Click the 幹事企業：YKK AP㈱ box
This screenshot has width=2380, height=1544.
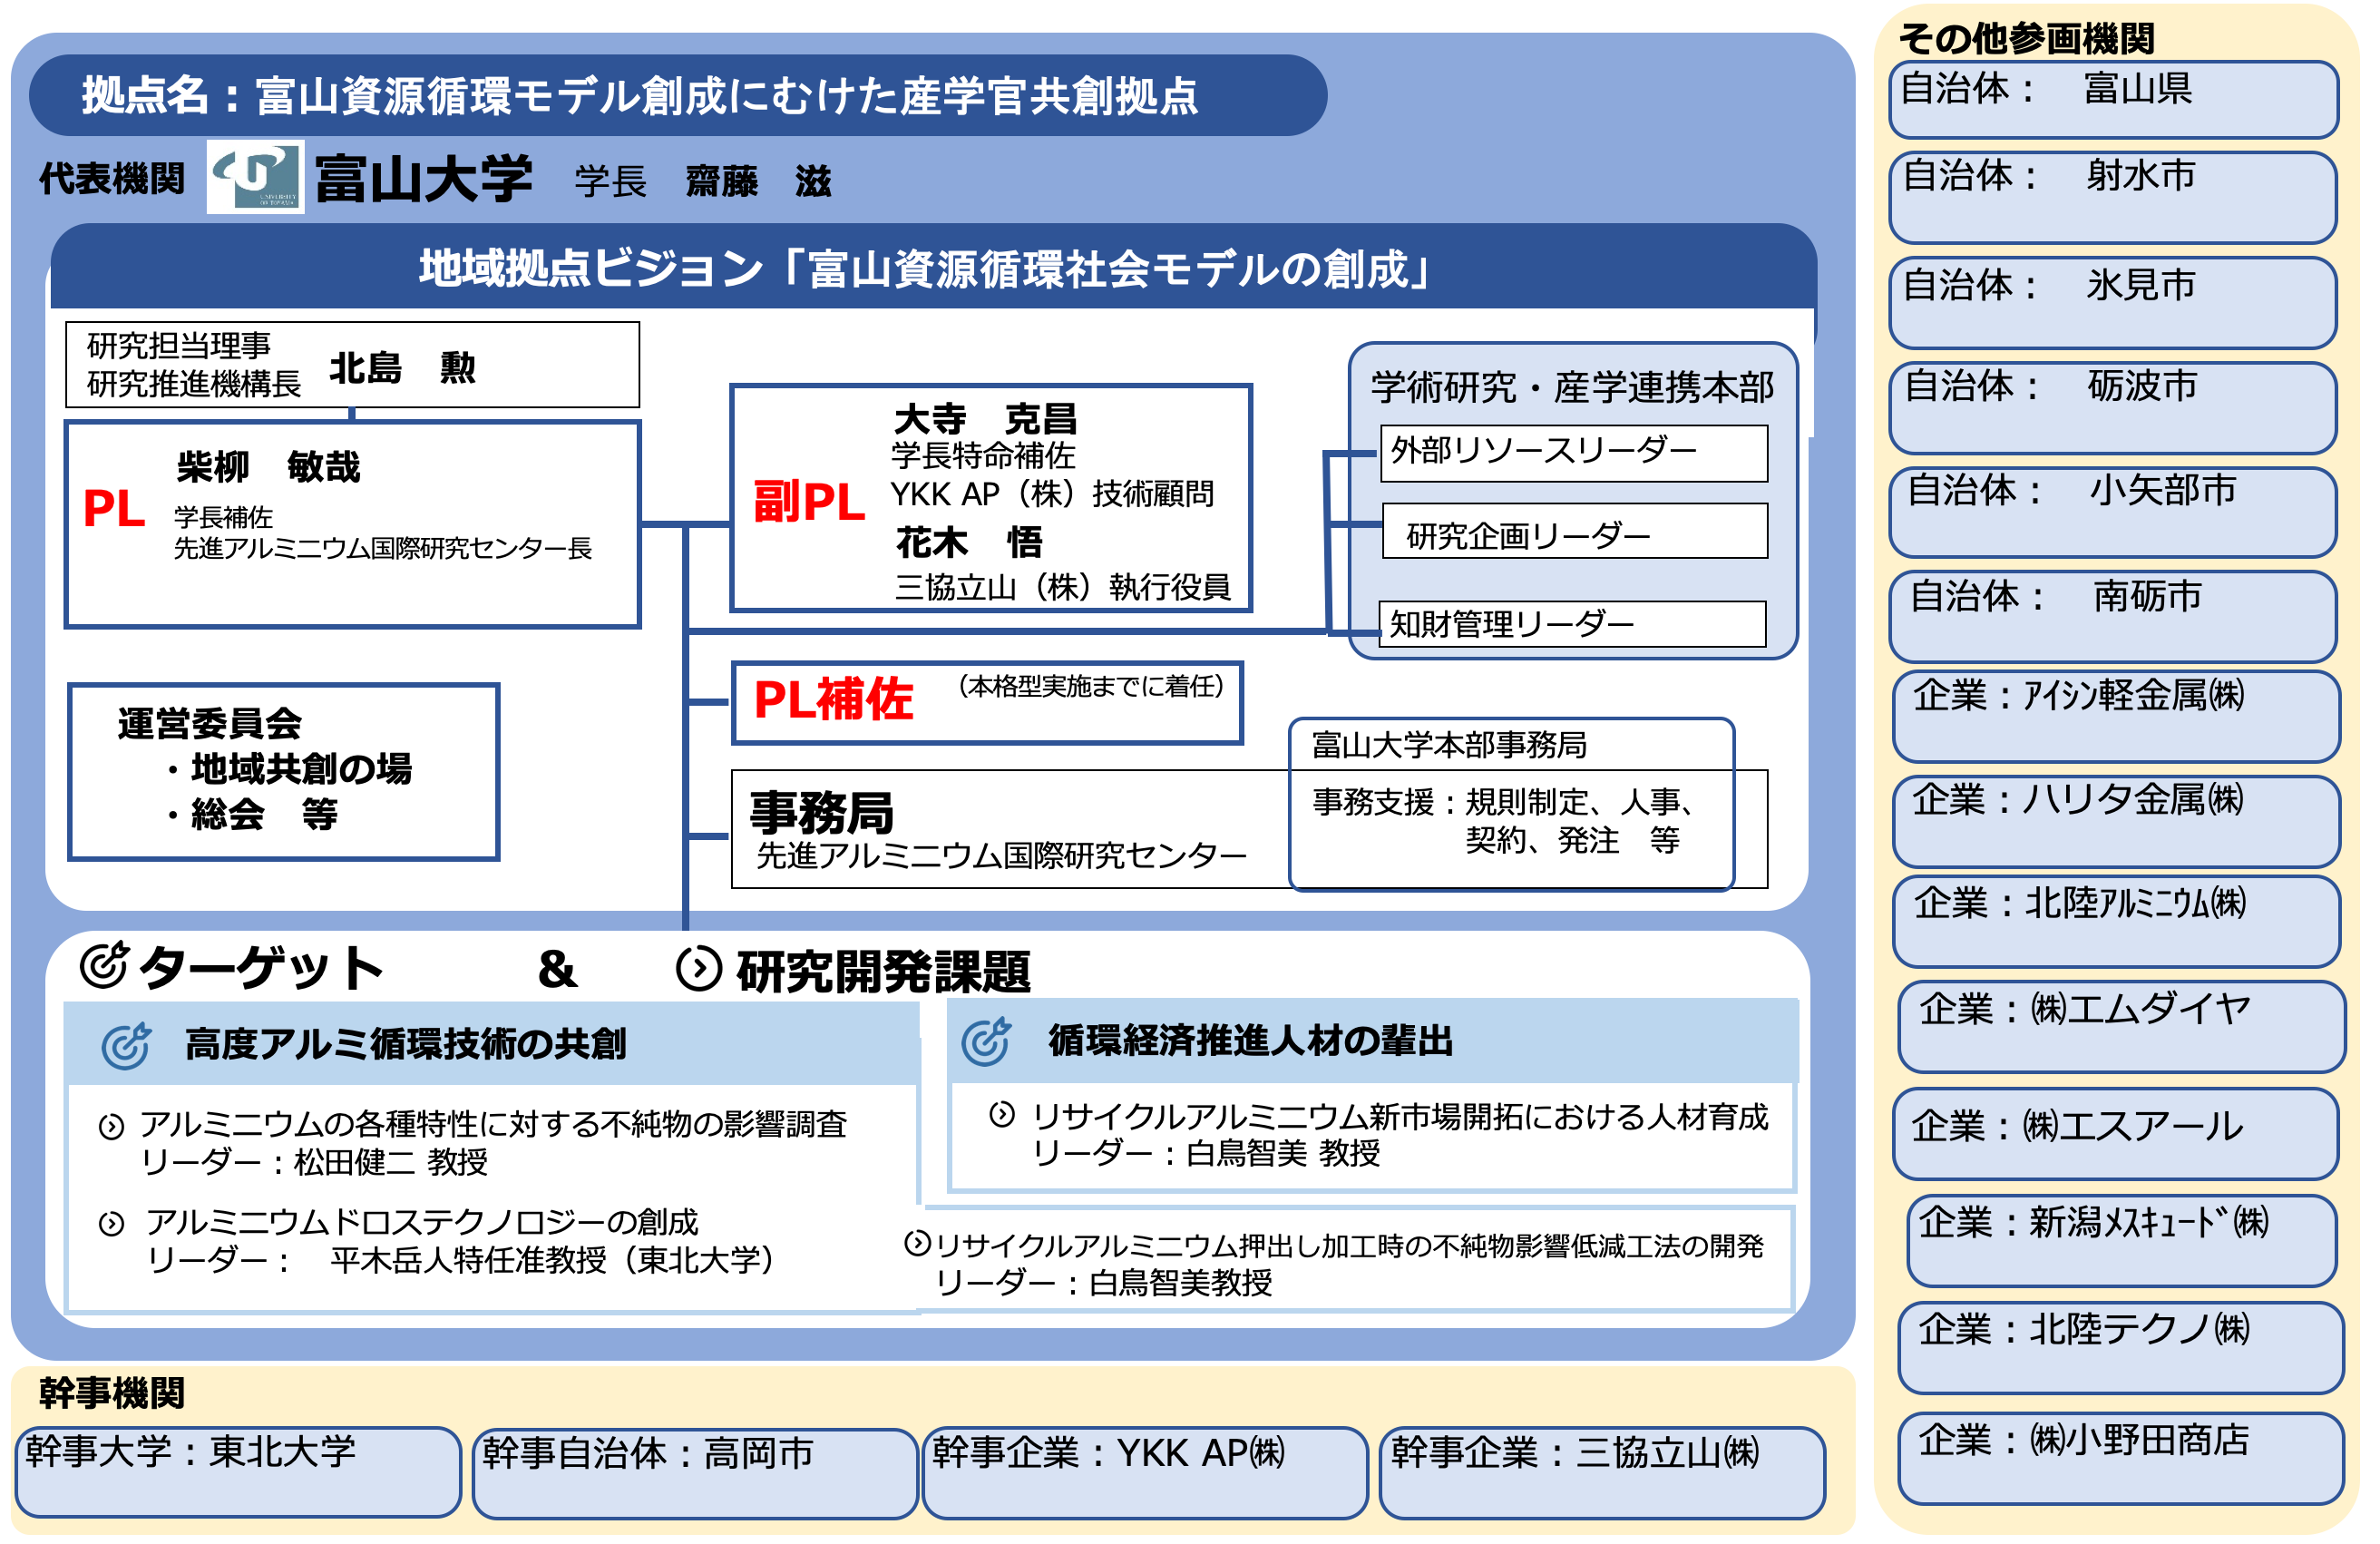[1144, 1474]
